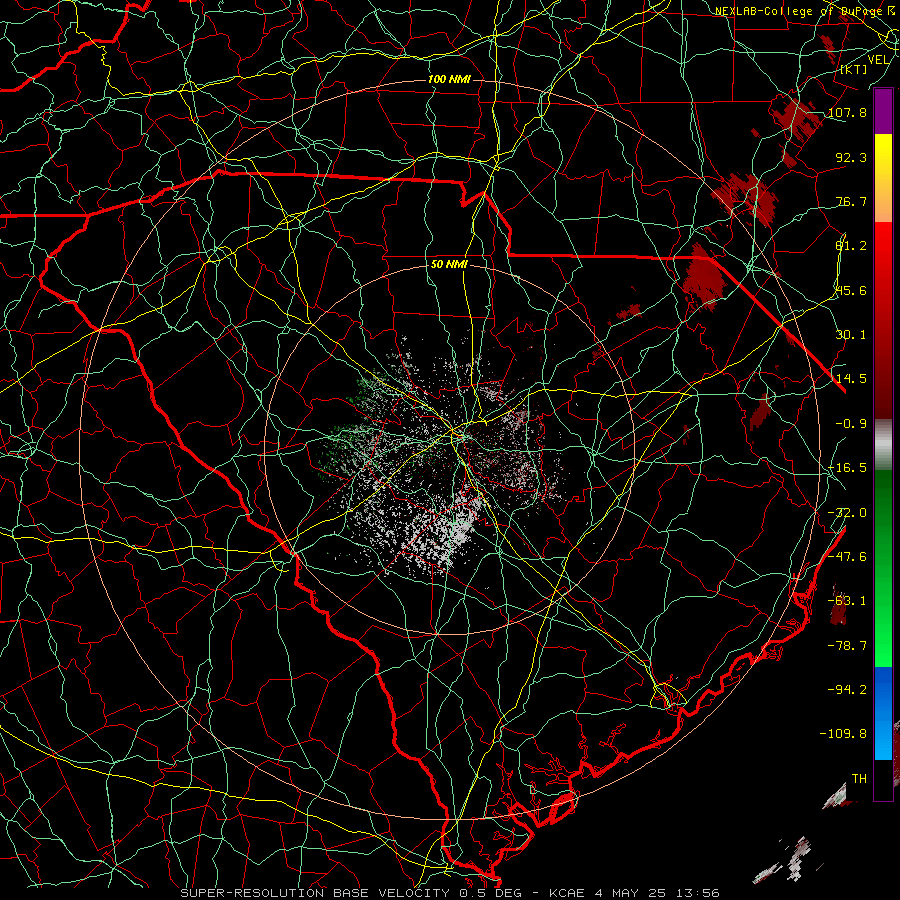Click the -16.5 legend value
This screenshot has height=900, width=900.
pyautogui.click(x=847, y=467)
